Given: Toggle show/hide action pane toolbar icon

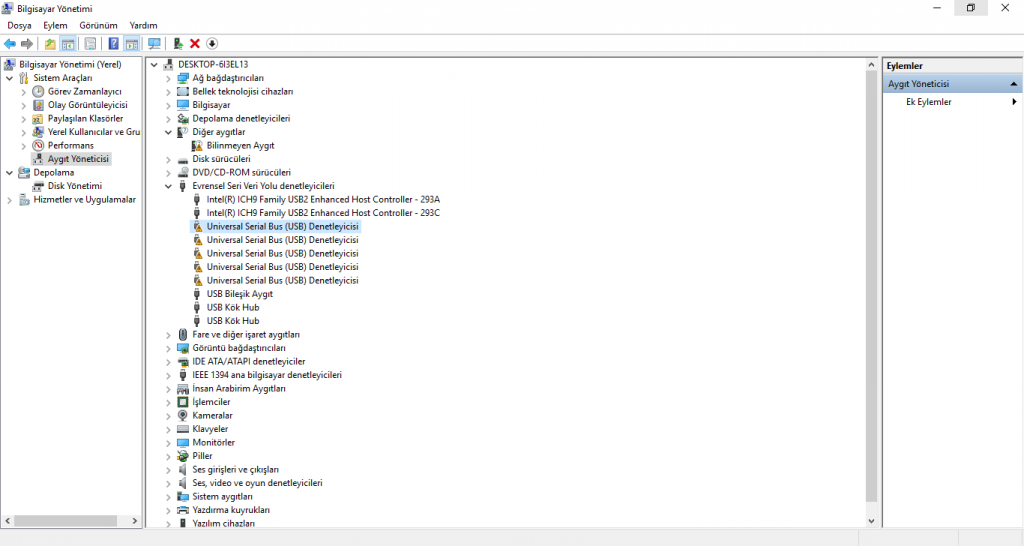Looking at the screenshot, I should tap(132, 44).
